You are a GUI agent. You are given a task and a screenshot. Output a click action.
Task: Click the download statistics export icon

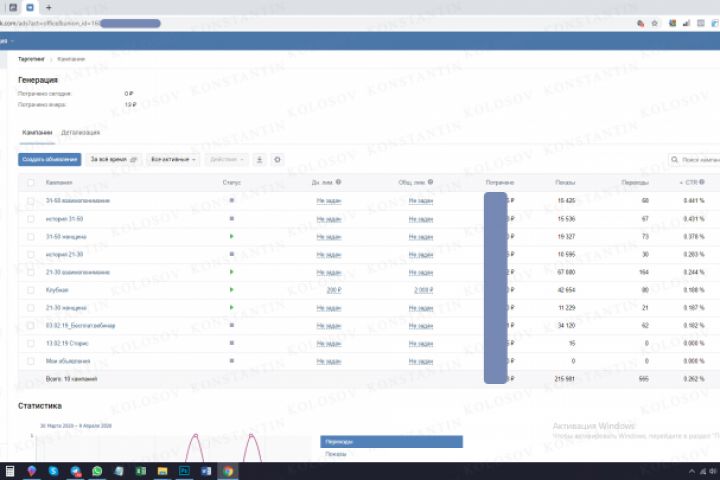pyautogui.click(x=259, y=159)
